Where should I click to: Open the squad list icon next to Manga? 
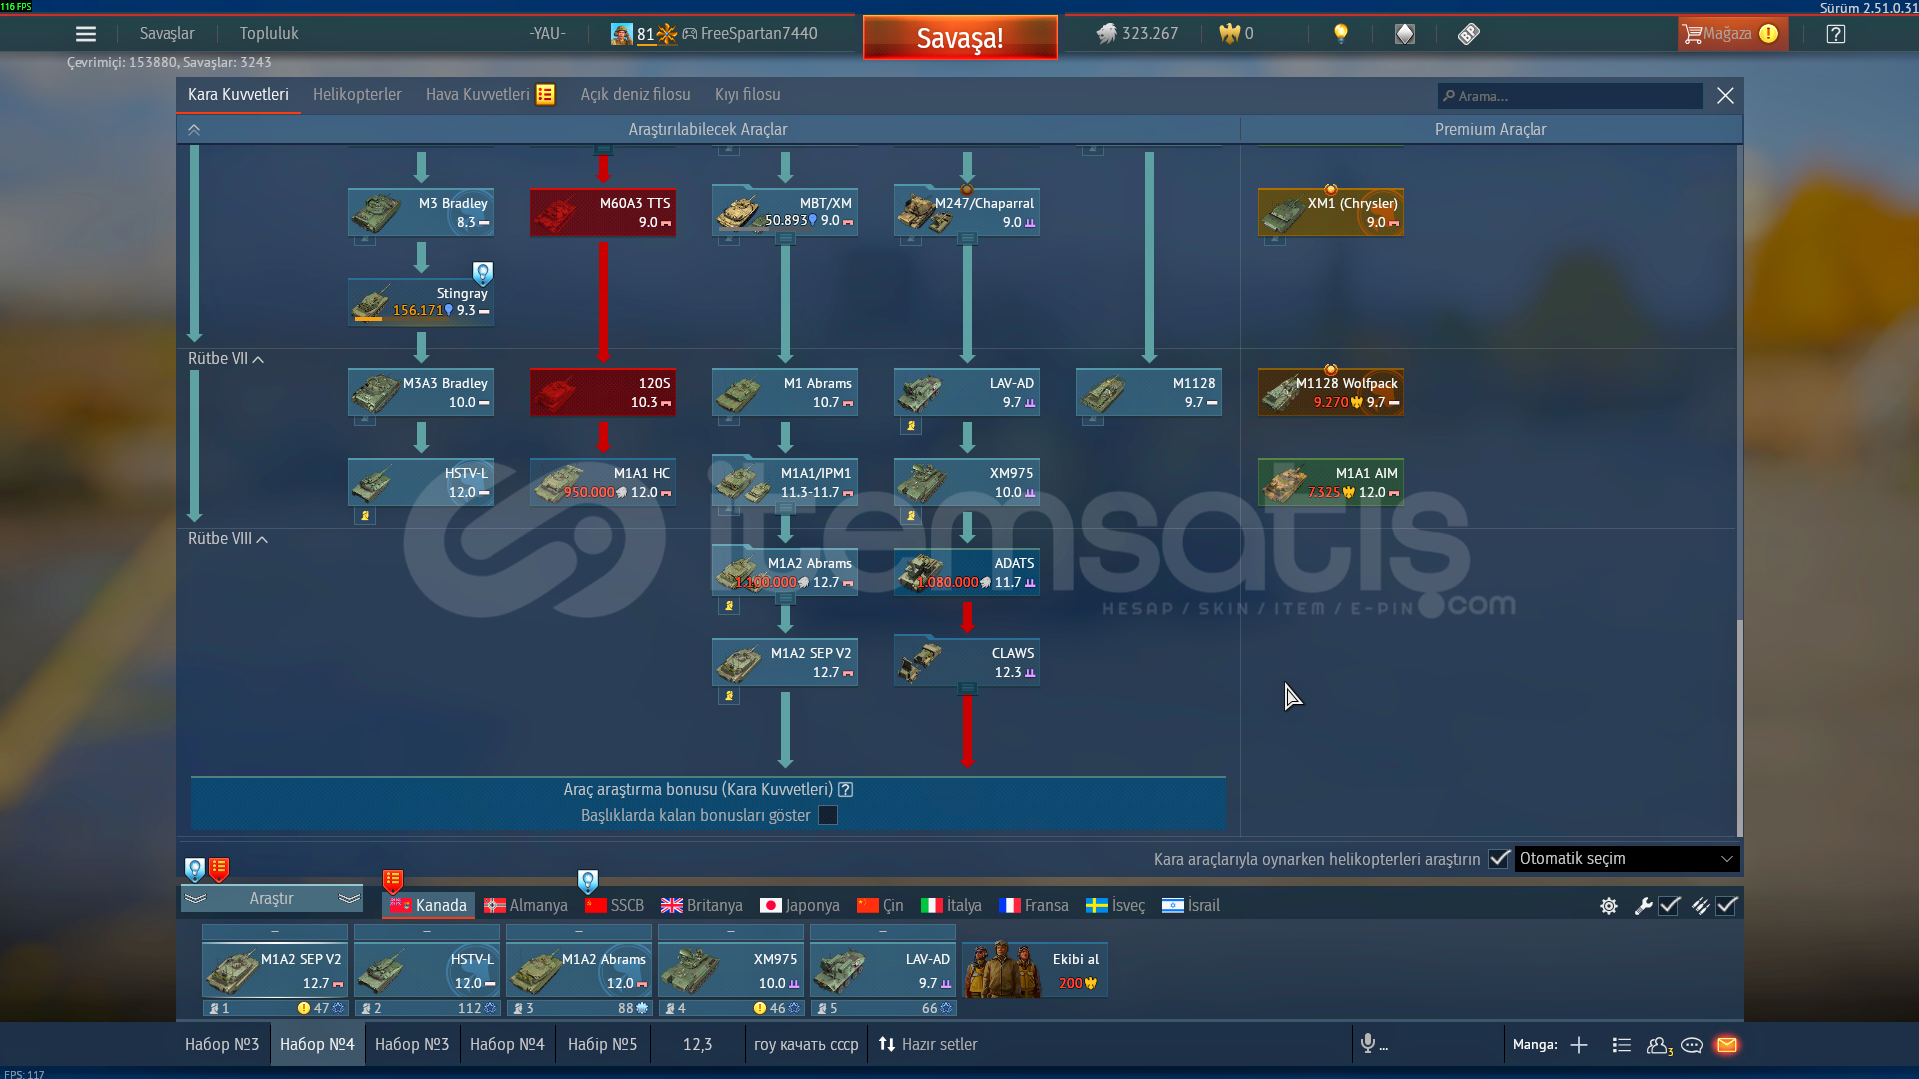[1622, 1045]
